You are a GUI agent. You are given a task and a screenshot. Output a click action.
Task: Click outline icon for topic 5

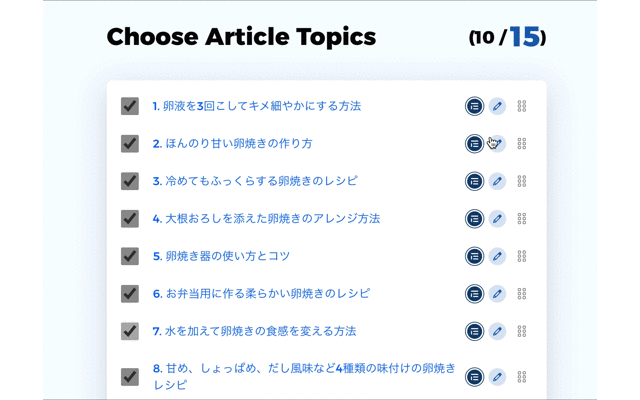tap(474, 256)
